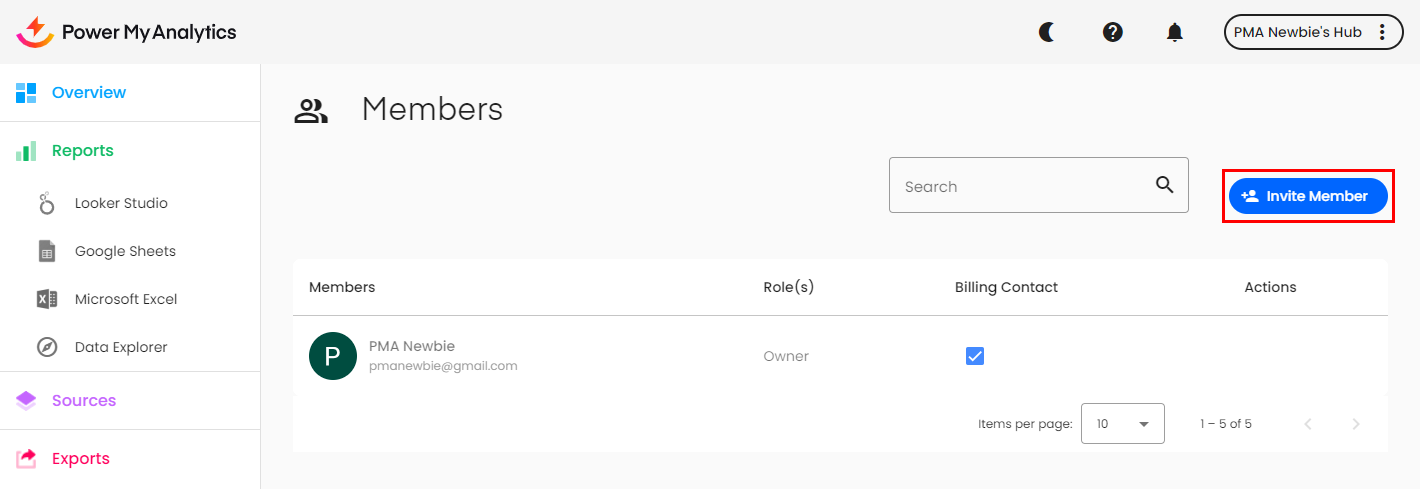Toggle Billing Contact checkbox for PMA Newbie
This screenshot has height=489, width=1420.
pos(975,356)
